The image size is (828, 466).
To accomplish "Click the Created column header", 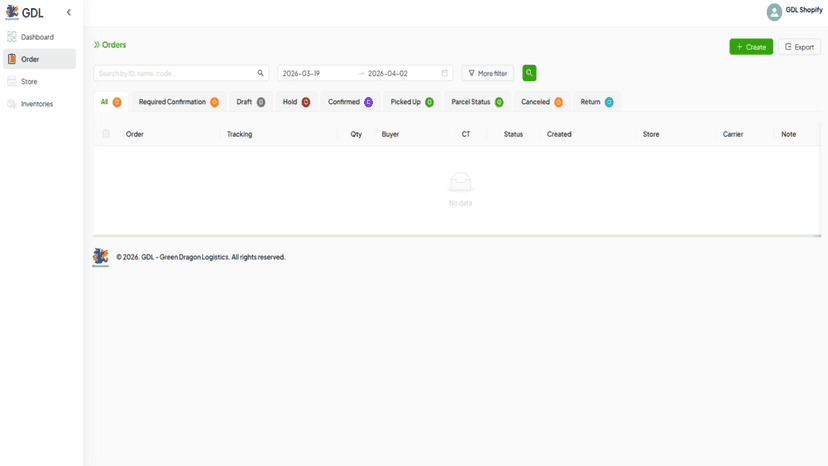I will pos(559,134).
